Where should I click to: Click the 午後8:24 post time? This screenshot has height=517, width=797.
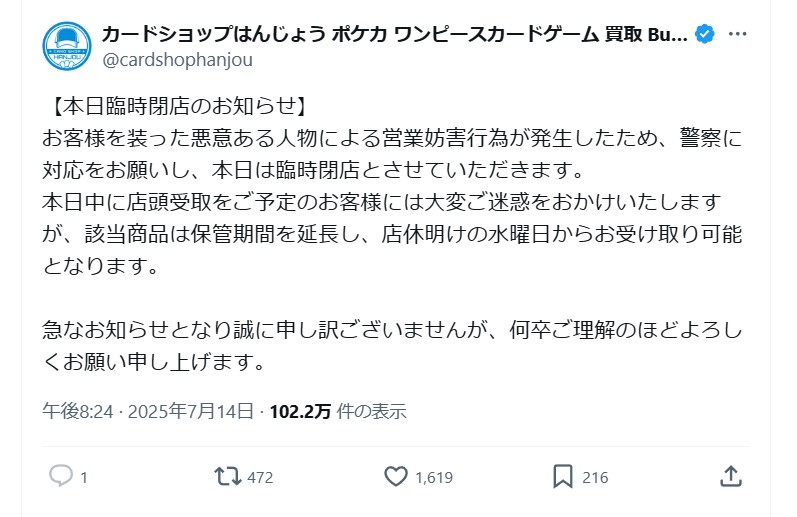point(68,411)
